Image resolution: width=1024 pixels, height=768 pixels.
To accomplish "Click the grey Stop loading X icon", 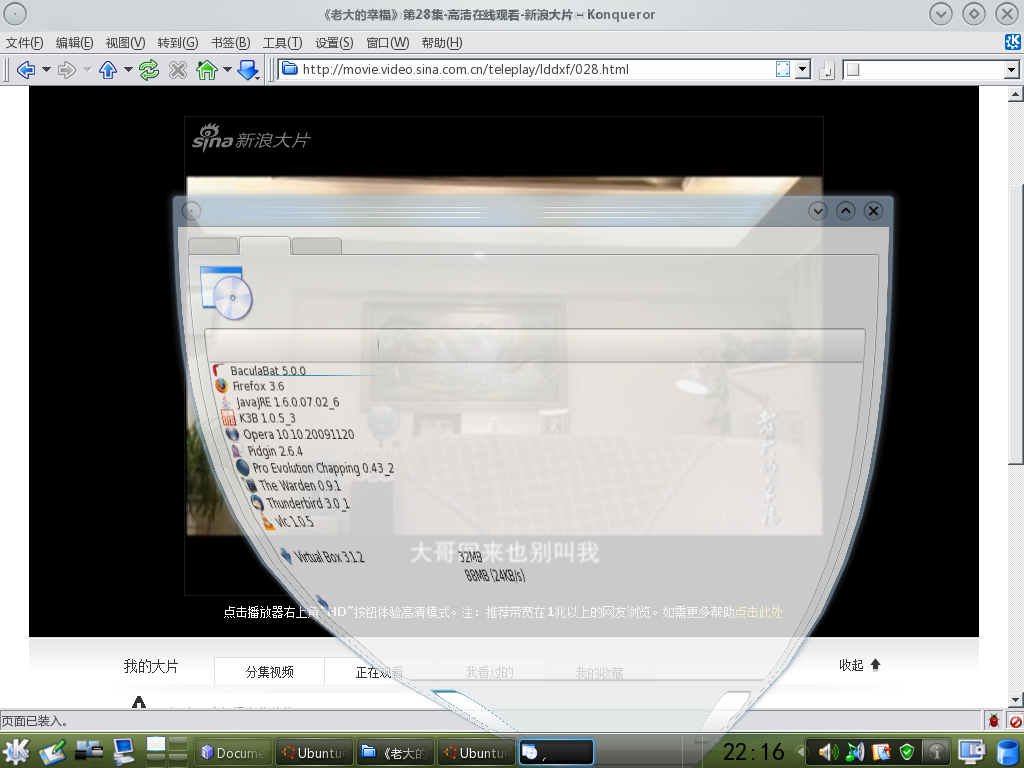I will click(x=178, y=69).
